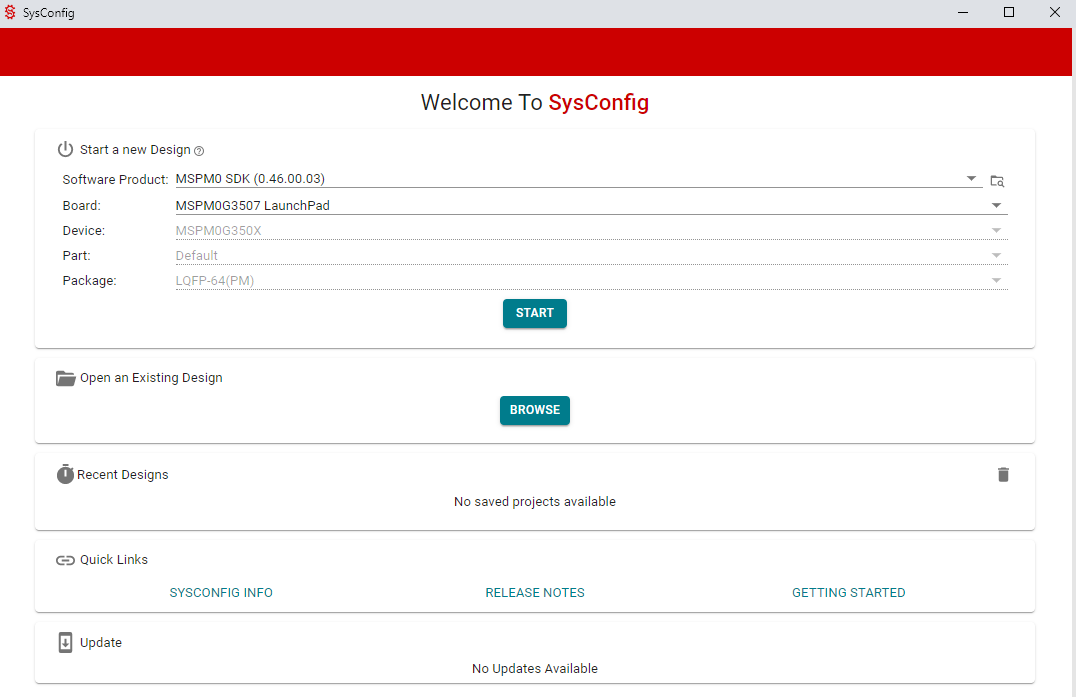Click the download icon beside Update

(66, 643)
